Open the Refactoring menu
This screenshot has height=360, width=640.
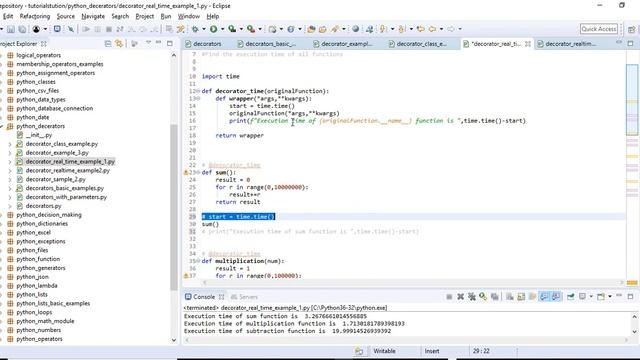[35, 16]
